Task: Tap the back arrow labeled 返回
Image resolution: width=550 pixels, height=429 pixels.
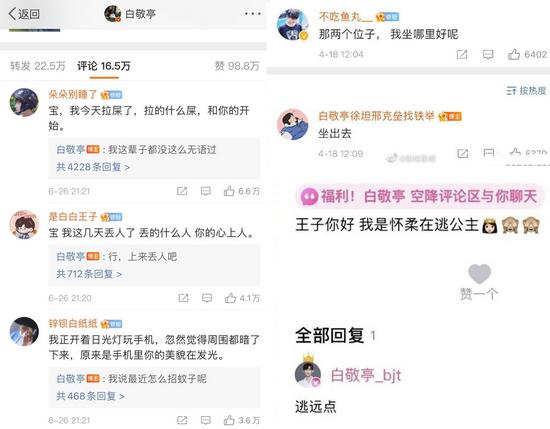Action: (24, 14)
